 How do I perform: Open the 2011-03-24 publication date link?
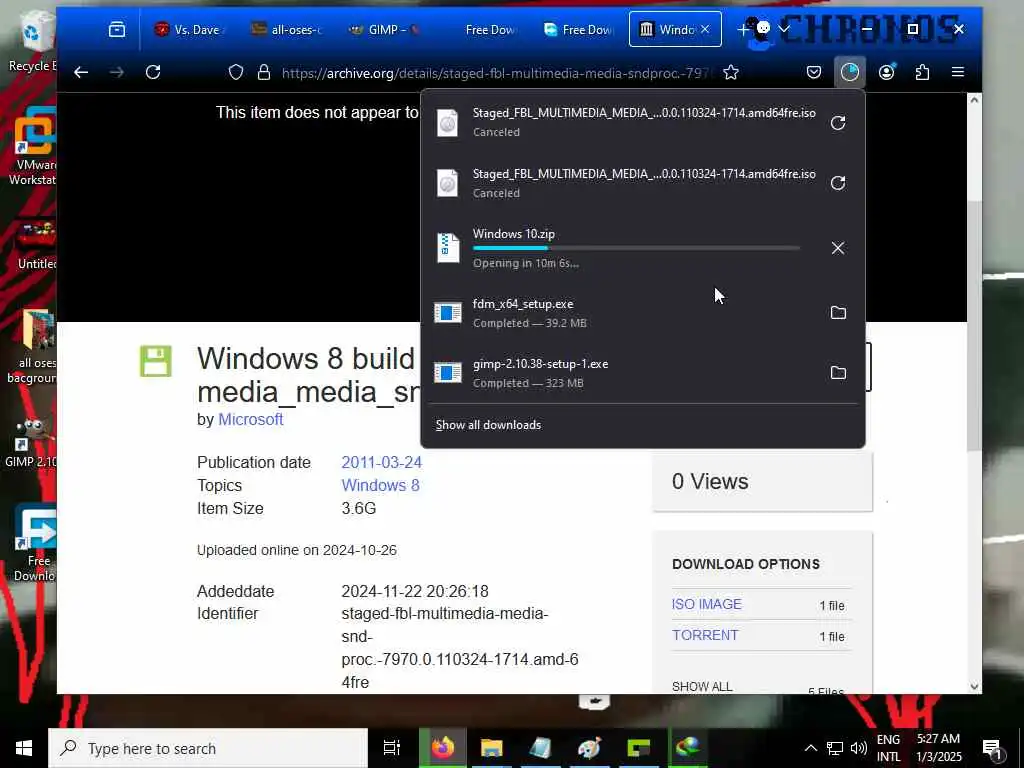click(x=381, y=462)
